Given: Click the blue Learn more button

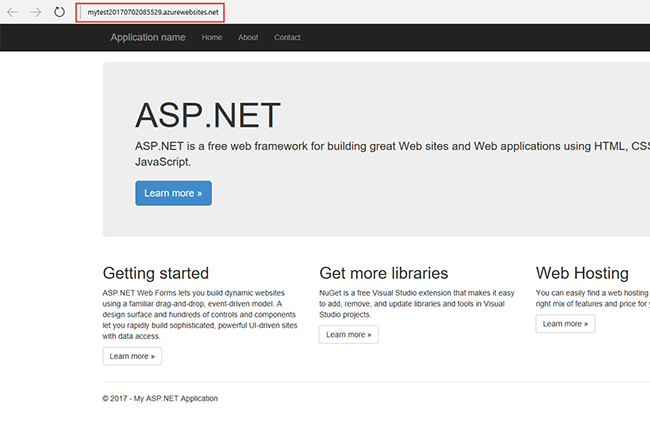Looking at the screenshot, I should click(173, 193).
